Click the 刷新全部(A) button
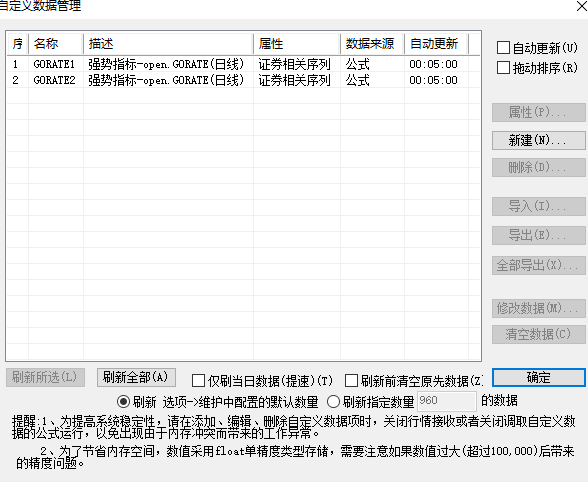Image resolution: width=588 pixels, height=482 pixels. coord(136,377)
